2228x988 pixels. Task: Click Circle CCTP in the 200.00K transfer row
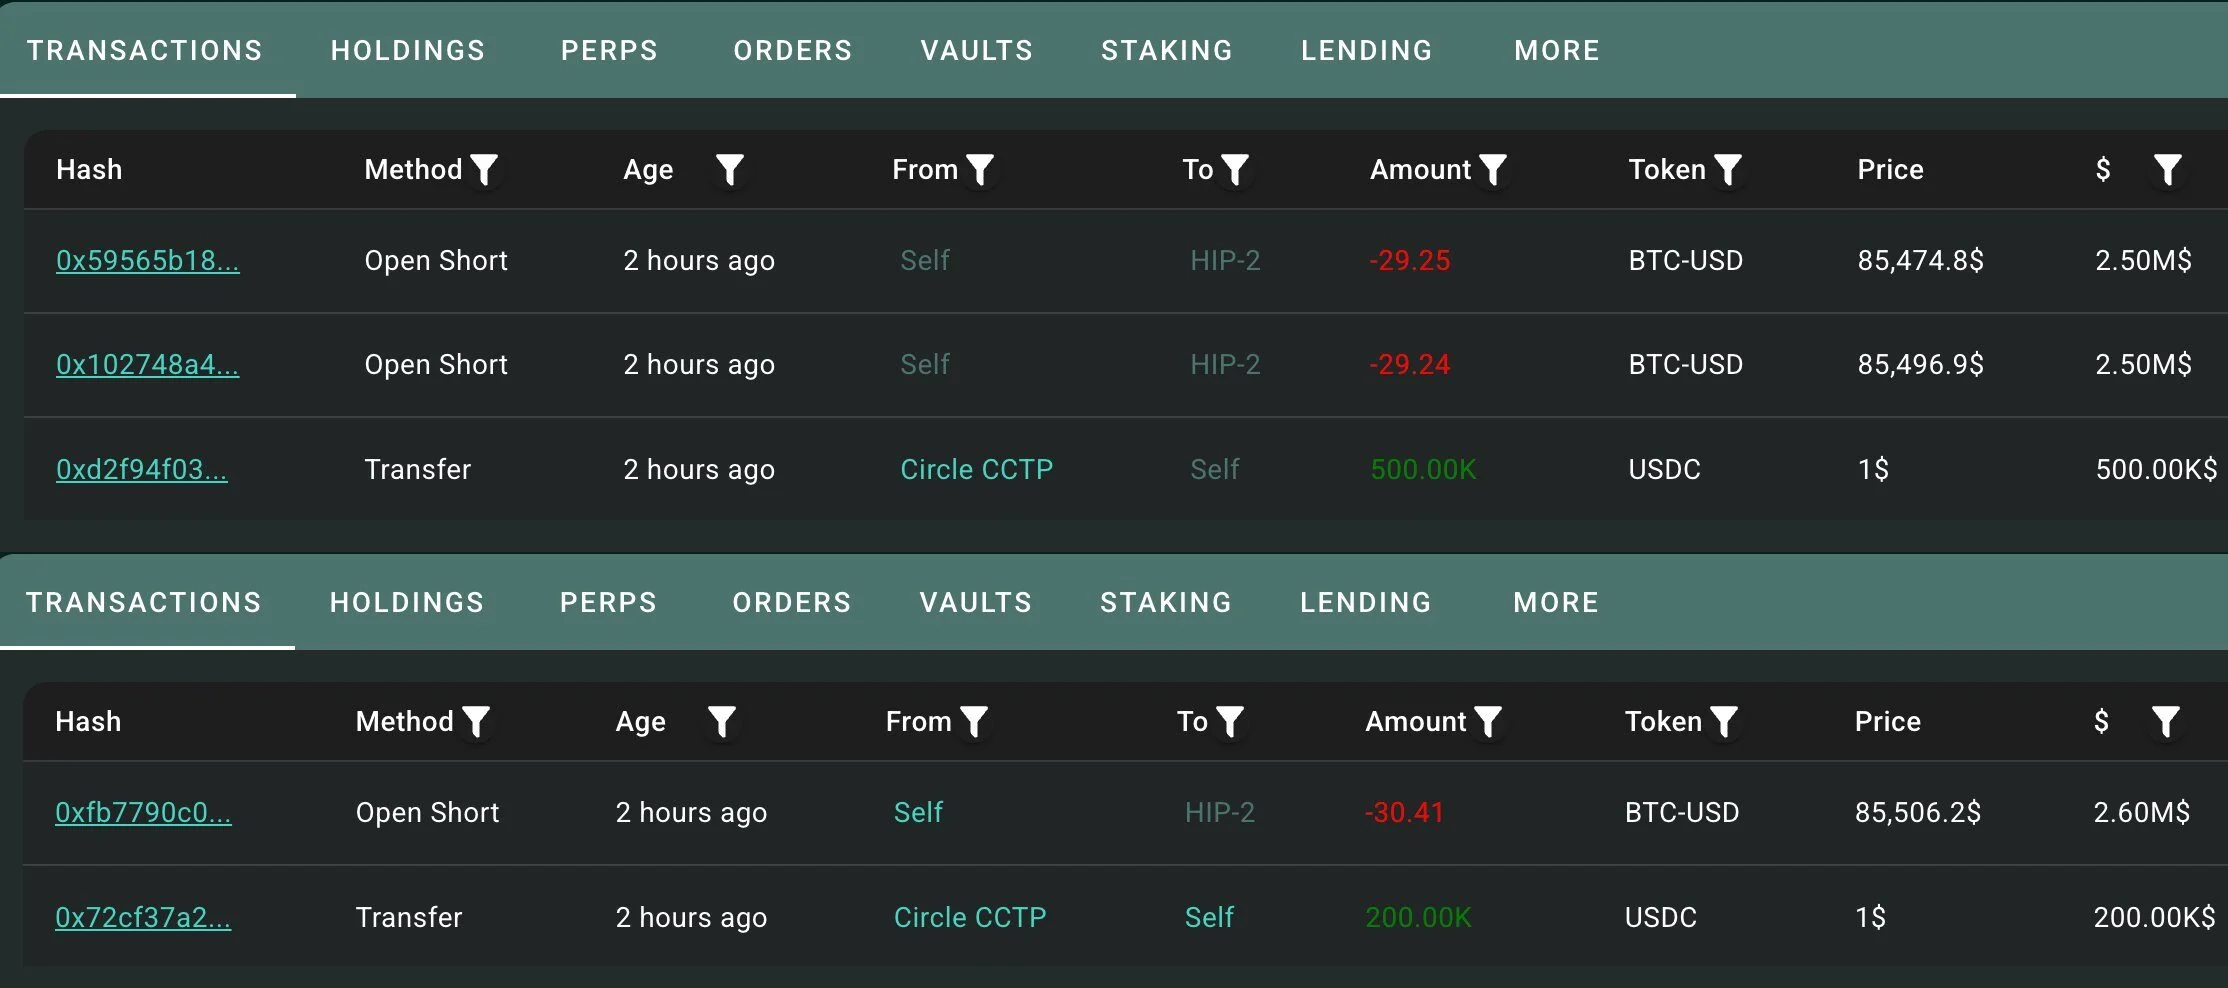coord(970,917)
